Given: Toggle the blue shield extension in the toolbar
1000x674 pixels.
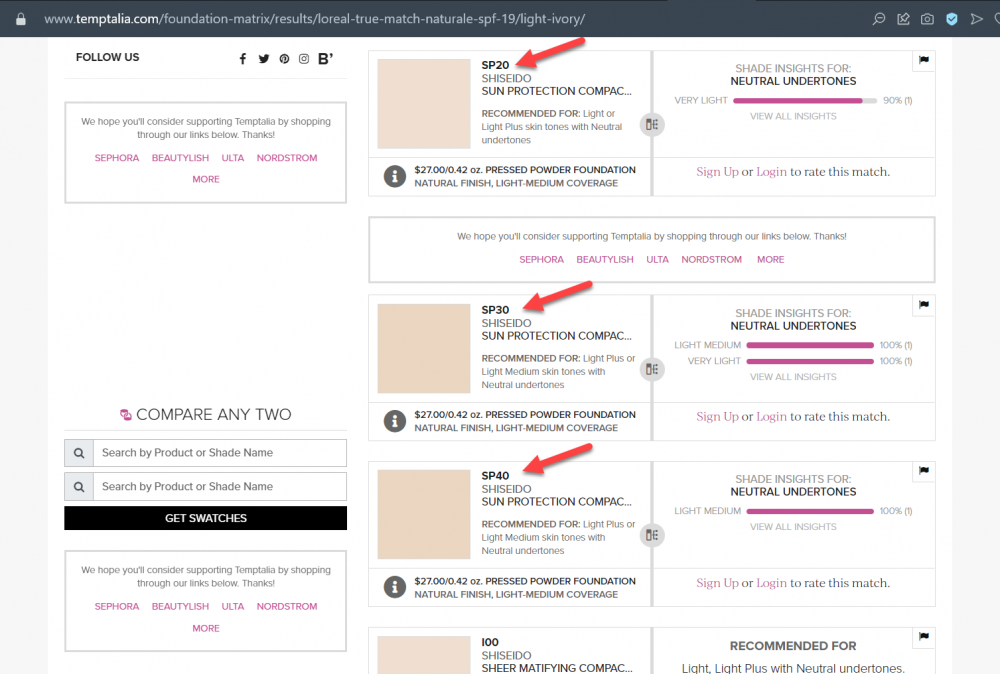Looking at the screenshot, I should [951, 18].
